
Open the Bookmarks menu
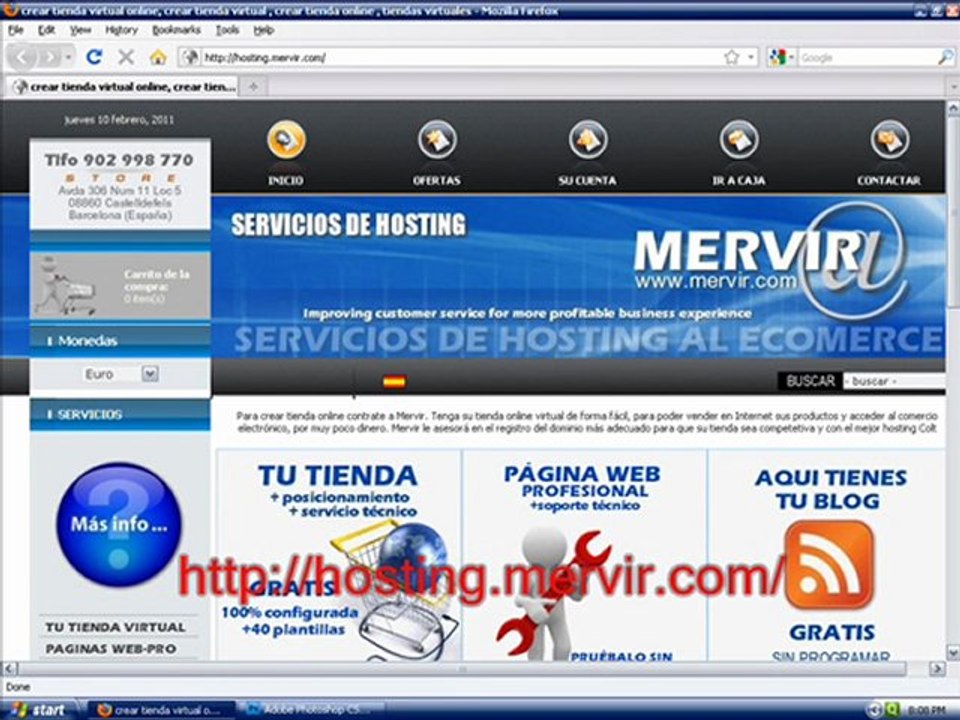point(176,30)
